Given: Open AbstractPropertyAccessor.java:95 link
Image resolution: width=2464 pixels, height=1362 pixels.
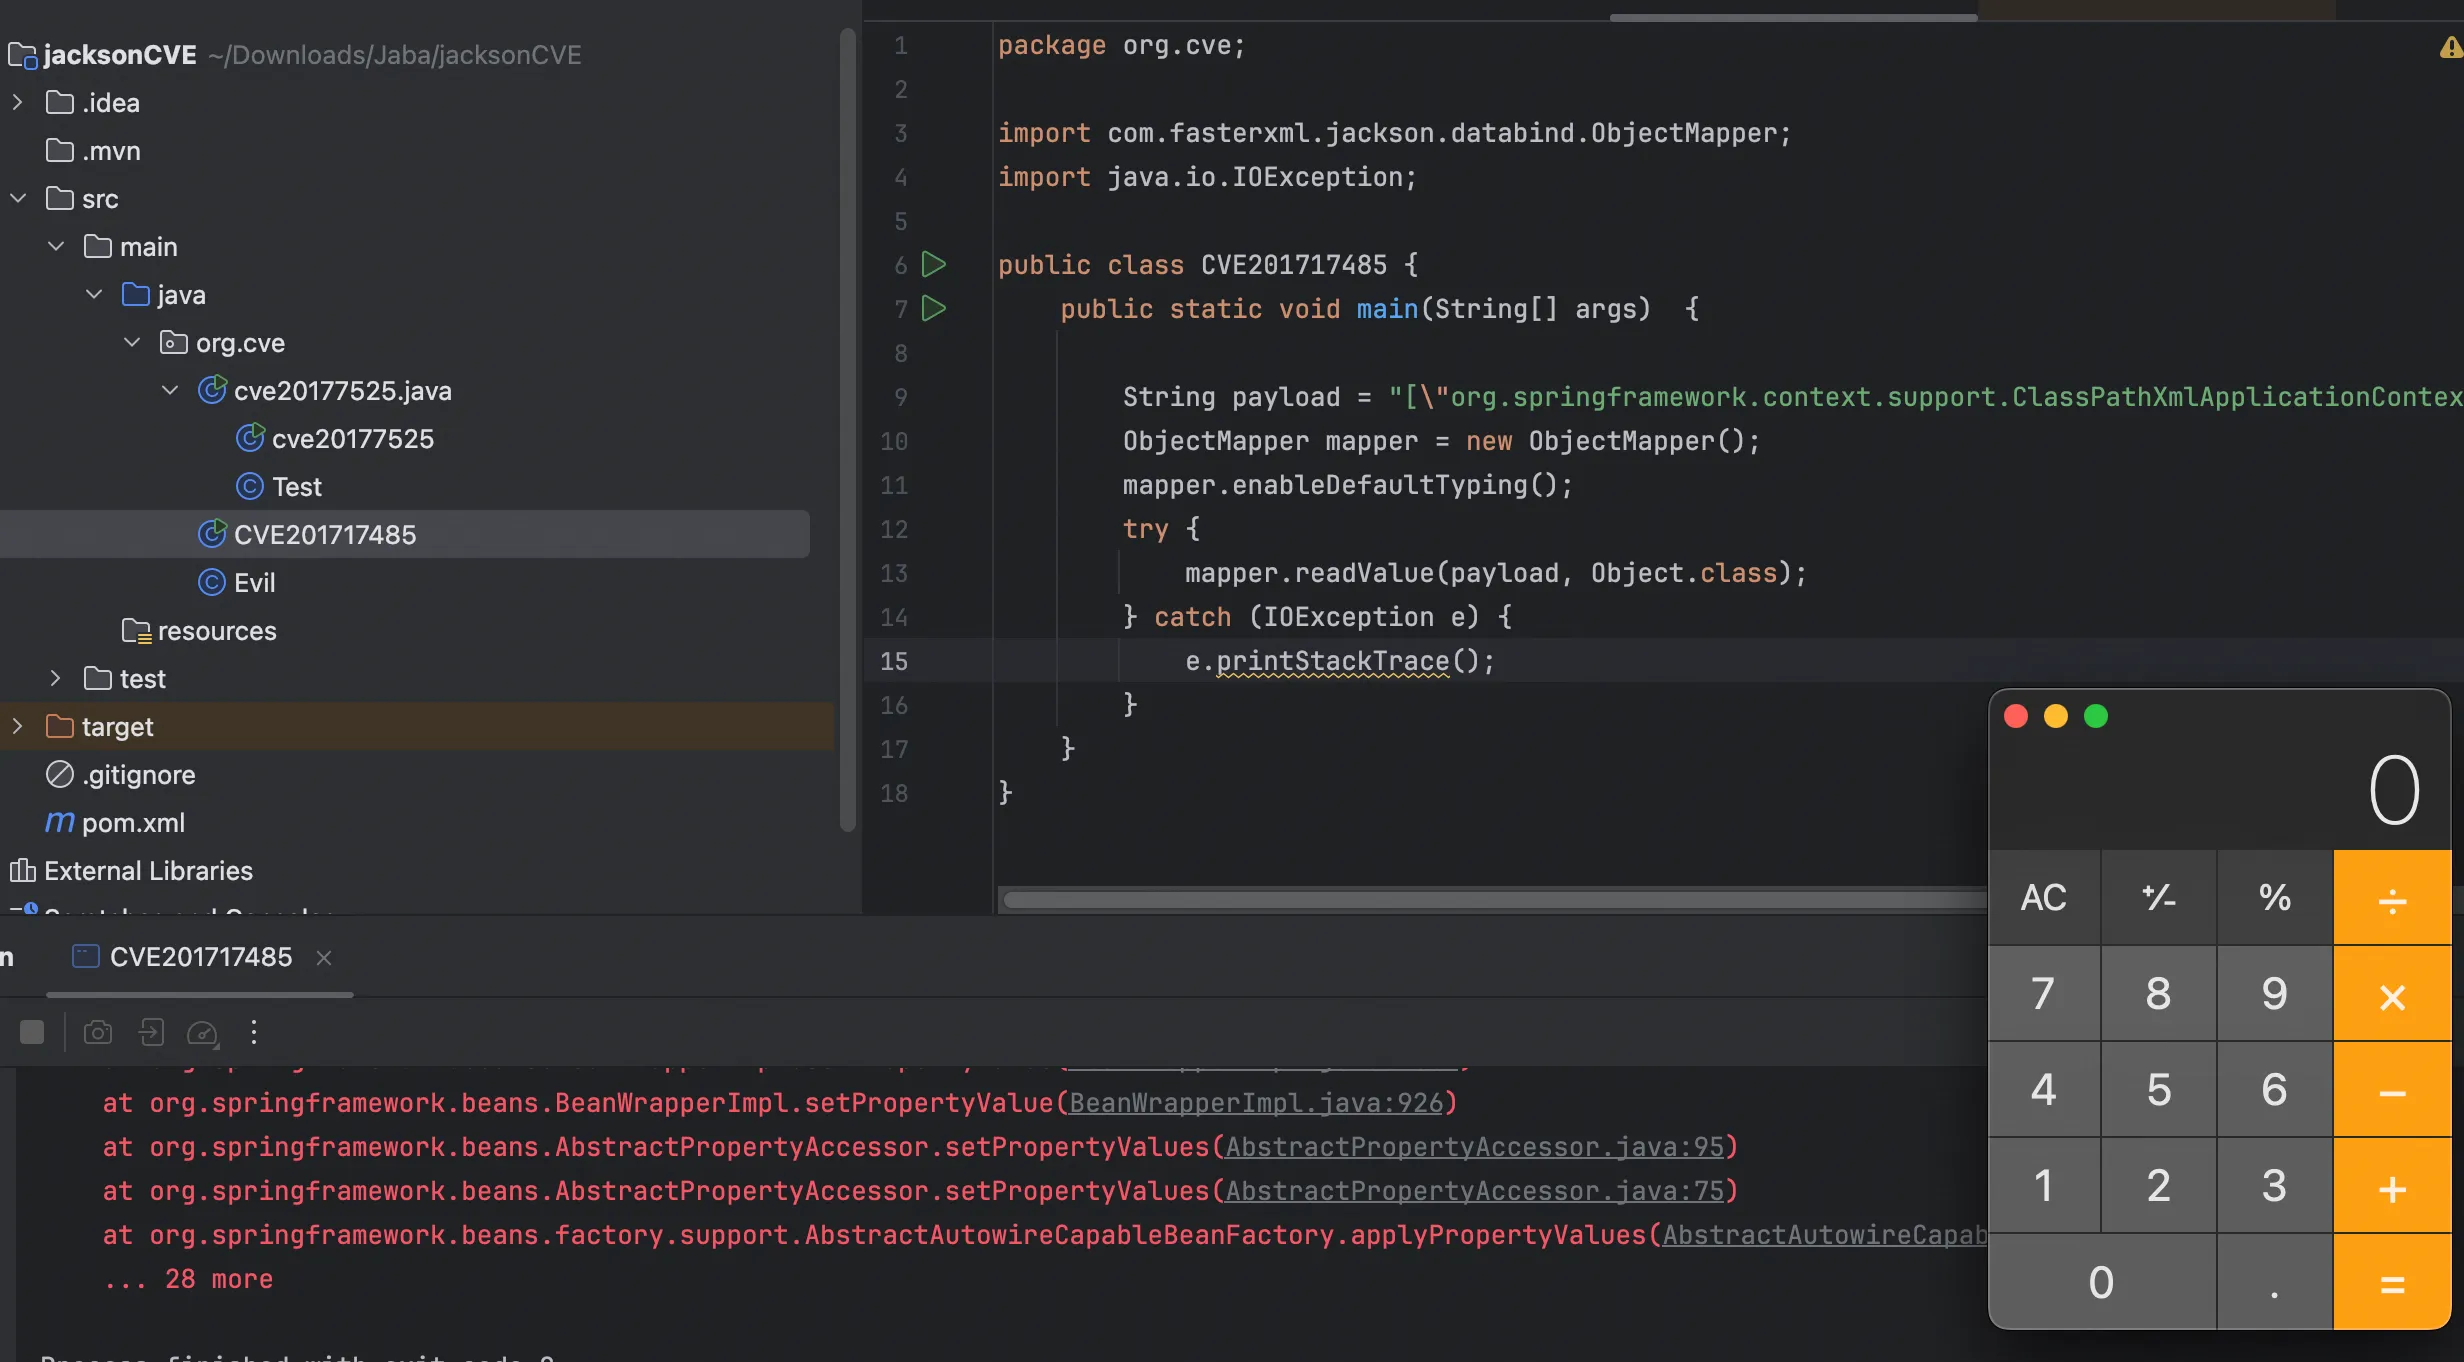Looking at the screenshot, I should 1475,1146.
